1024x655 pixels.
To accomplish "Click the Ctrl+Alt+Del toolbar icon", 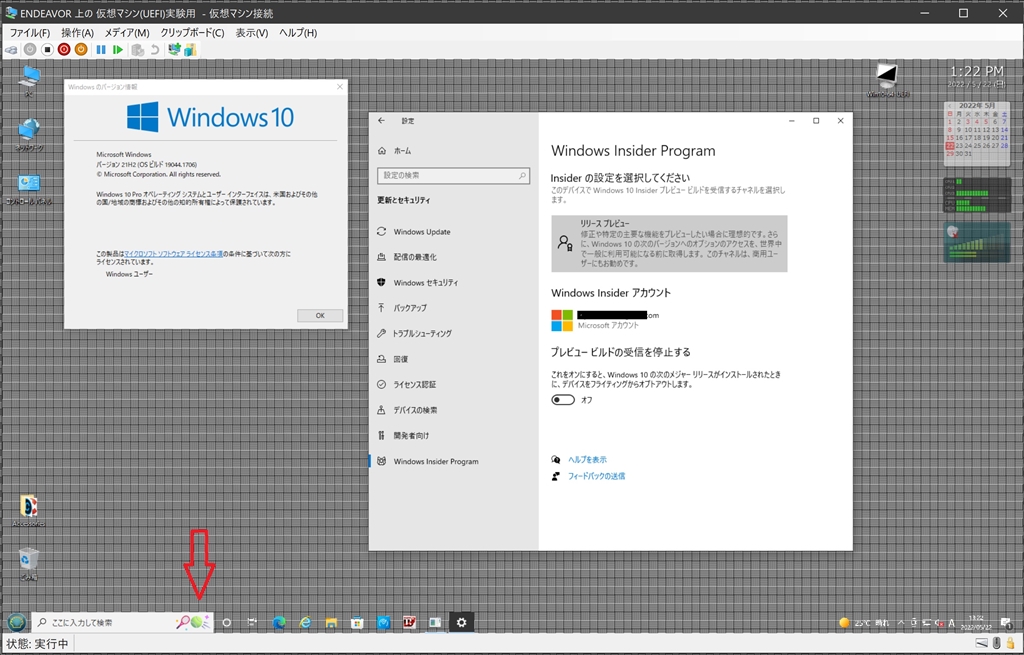I will [11, 50].
